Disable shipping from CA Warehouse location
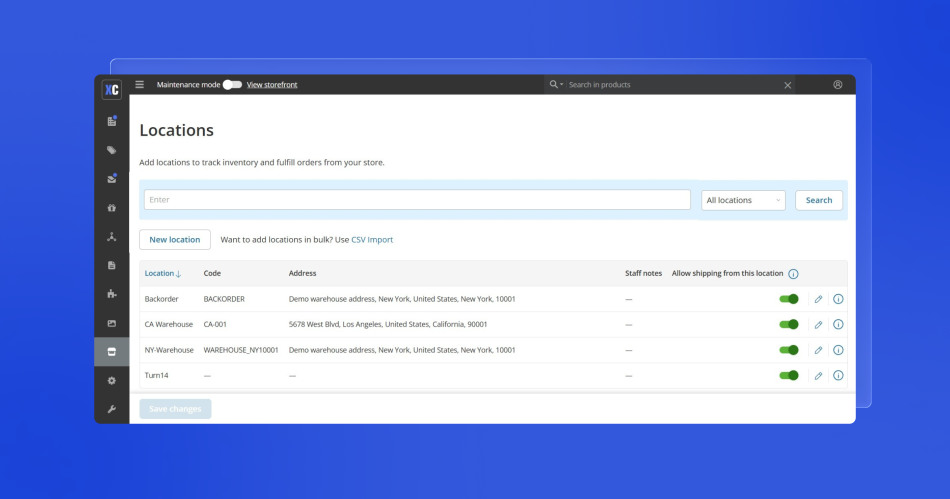 pyautogui.click(x=789, y=324)
